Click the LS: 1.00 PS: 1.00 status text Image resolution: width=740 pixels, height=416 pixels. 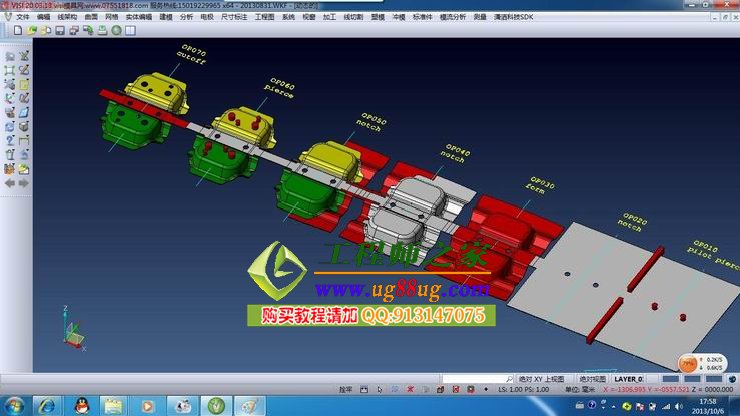[523, 390]
